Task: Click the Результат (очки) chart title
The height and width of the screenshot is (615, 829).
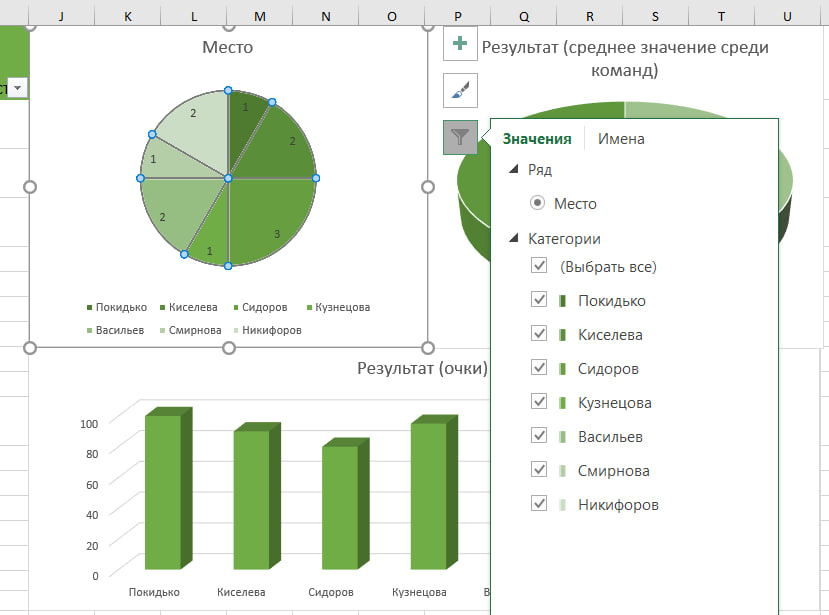Action: click(422, 369)
